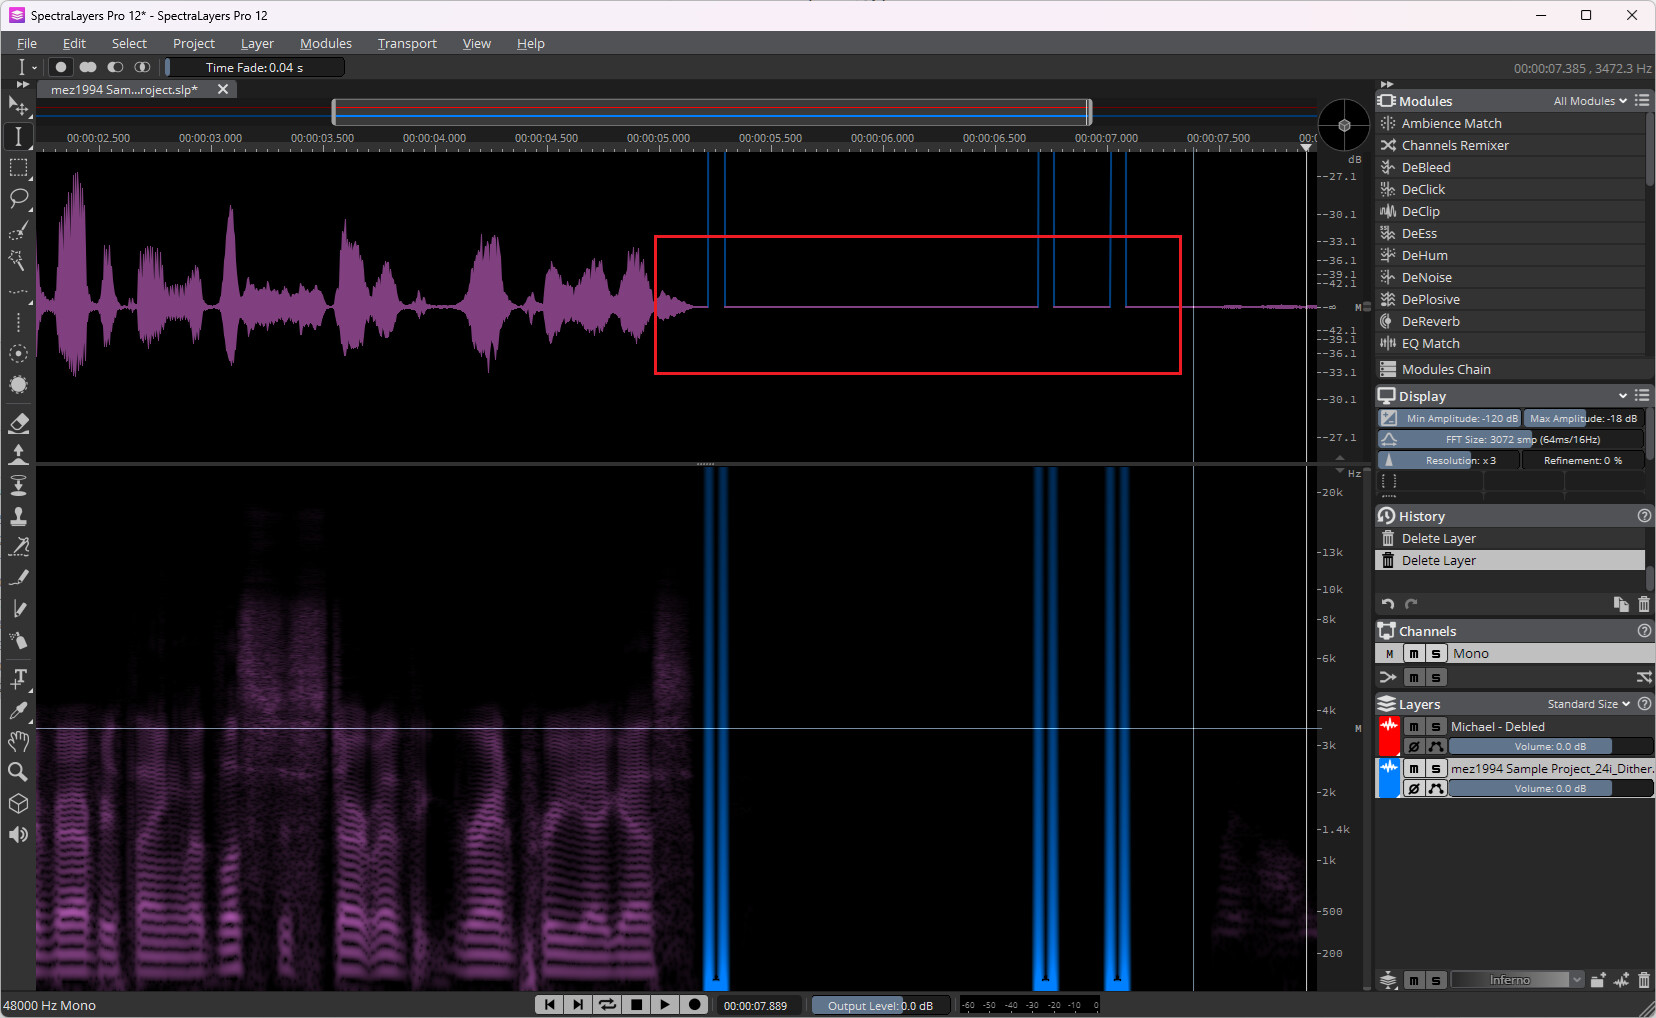
Task: Open the Inferno colormap dropdown
Action: pos(1518,980)
